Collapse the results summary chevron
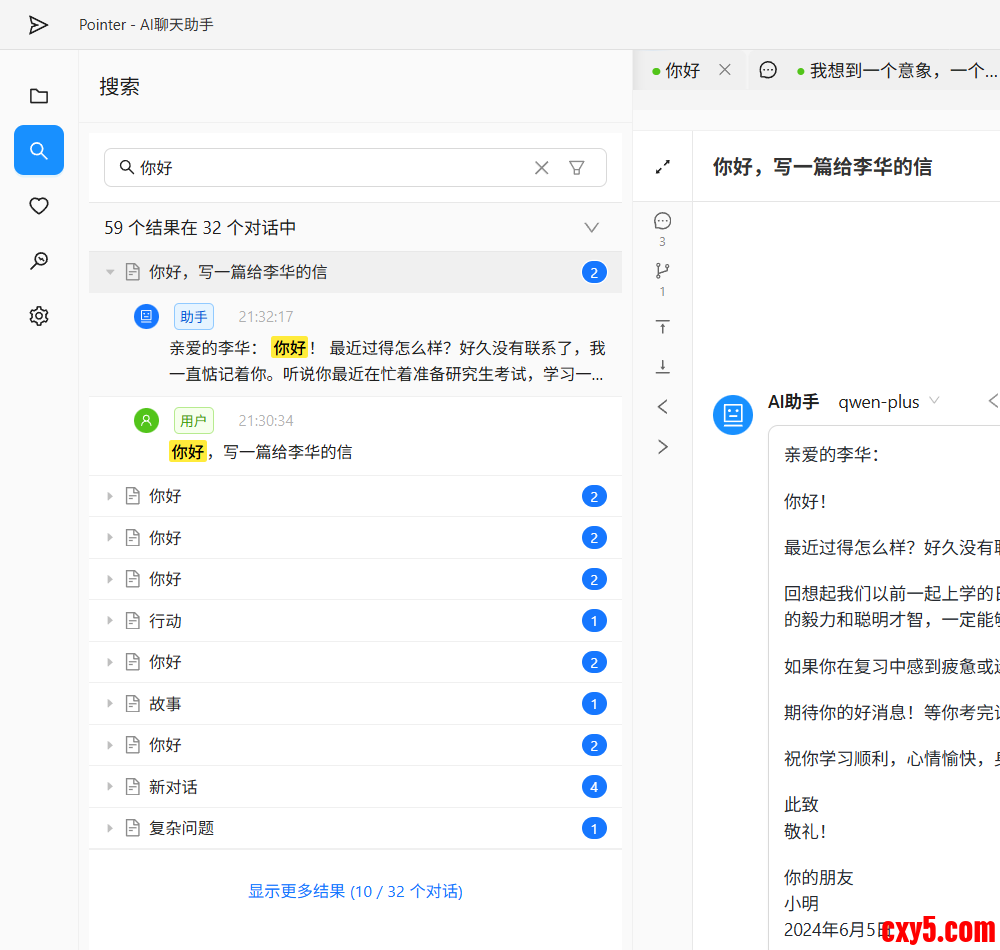 coord(592,228)
